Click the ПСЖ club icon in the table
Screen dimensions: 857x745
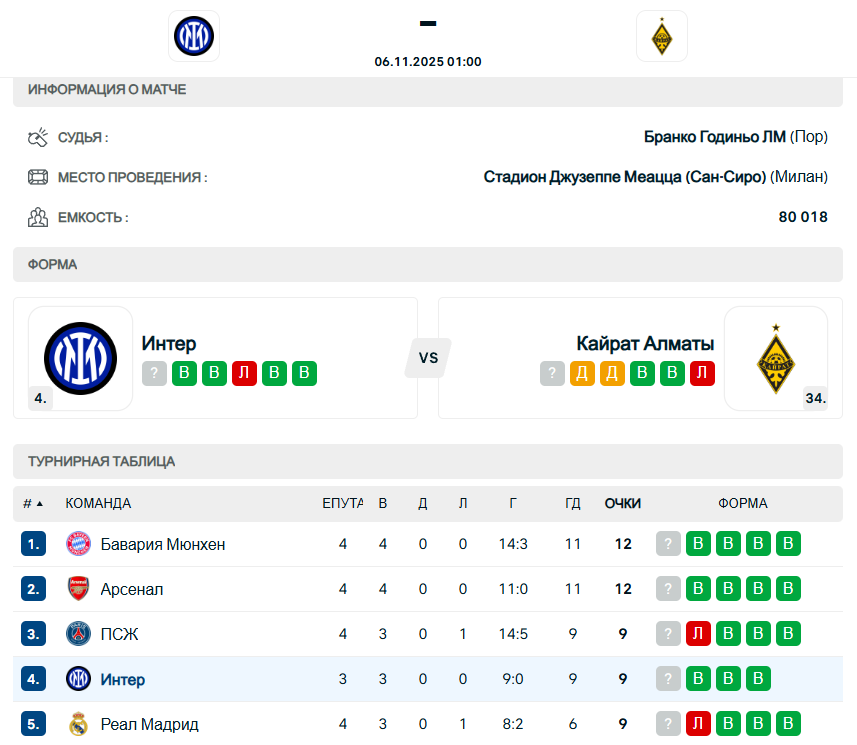point(78,634)
